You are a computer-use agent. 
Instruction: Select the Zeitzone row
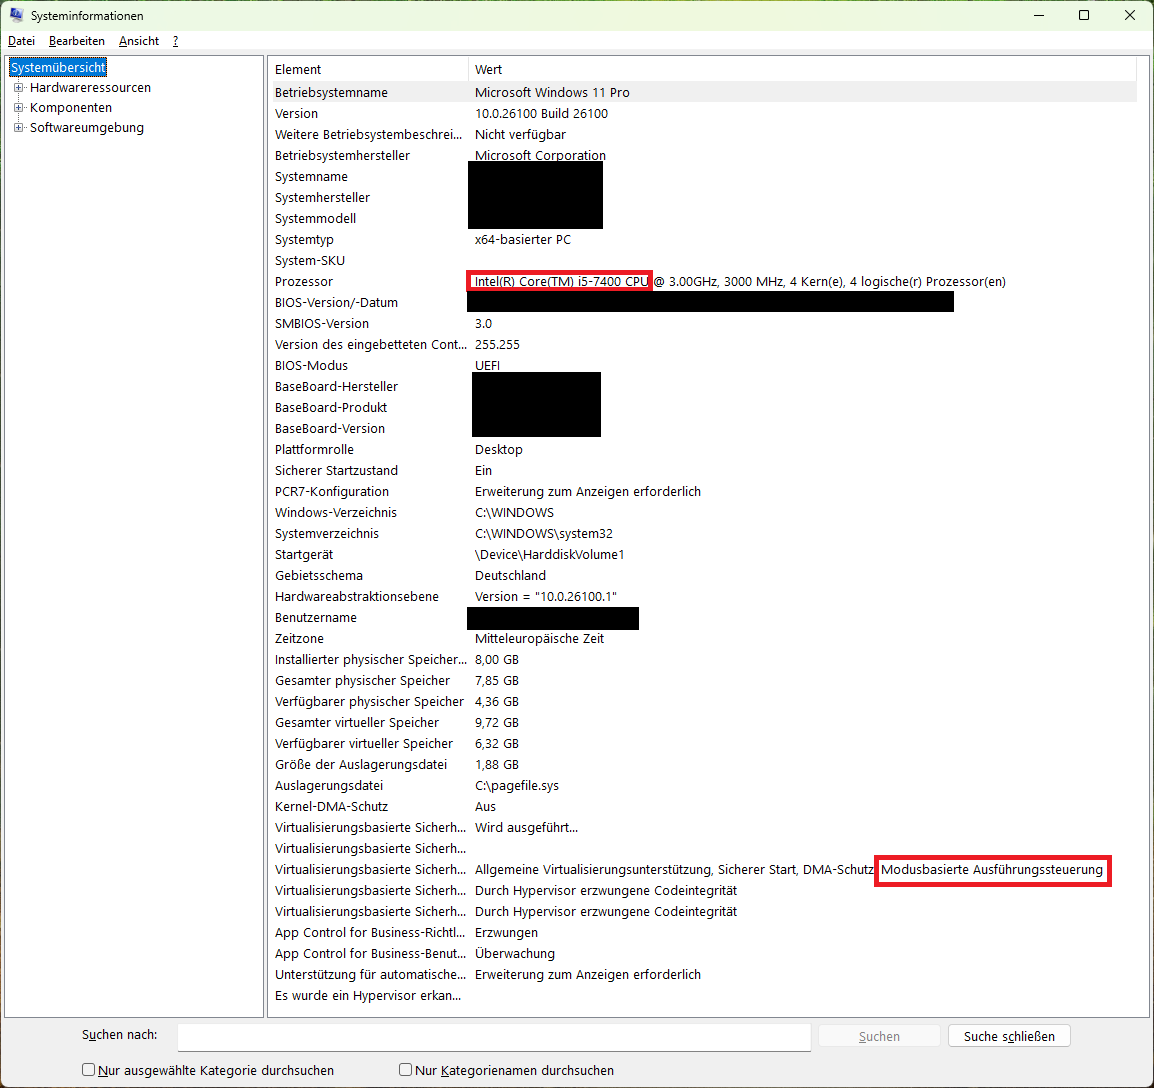[703, 638]
